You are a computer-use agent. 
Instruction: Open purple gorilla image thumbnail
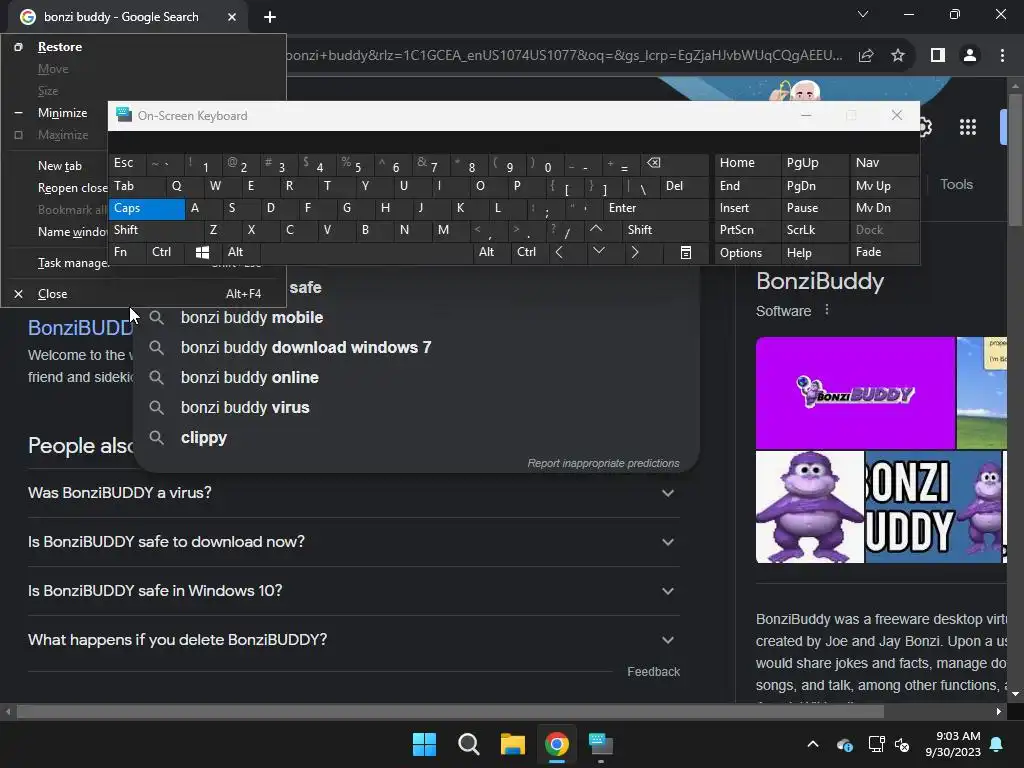click(810, 507)
